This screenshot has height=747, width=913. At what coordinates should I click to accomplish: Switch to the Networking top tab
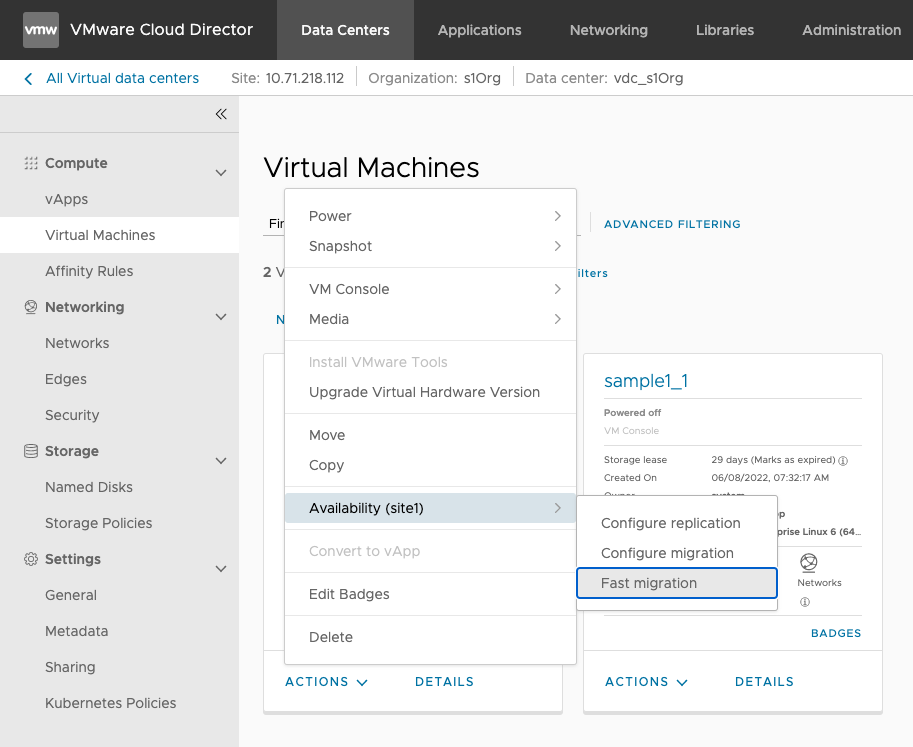pyautogui.click(x=608, y=30)
